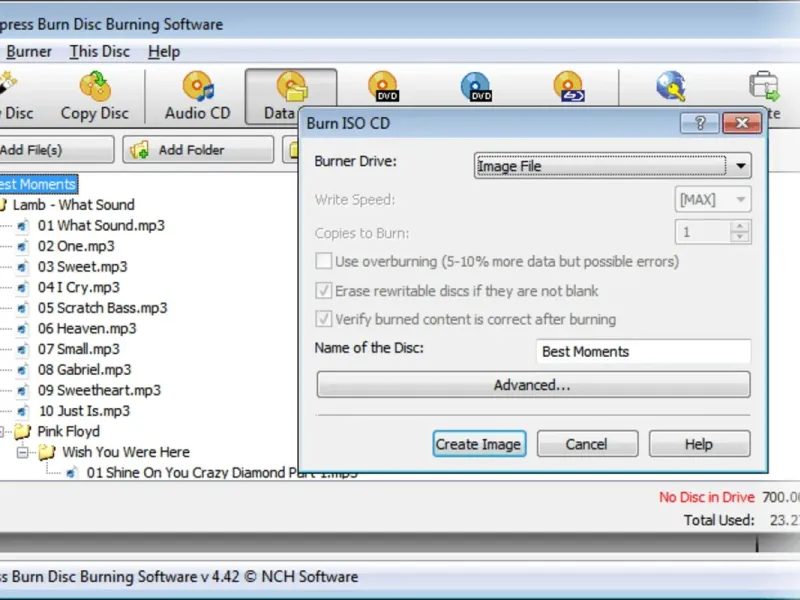The width and height of the screenshot is (800, 600).
Task: Click the Create Image button
Action: coord(479,444)
